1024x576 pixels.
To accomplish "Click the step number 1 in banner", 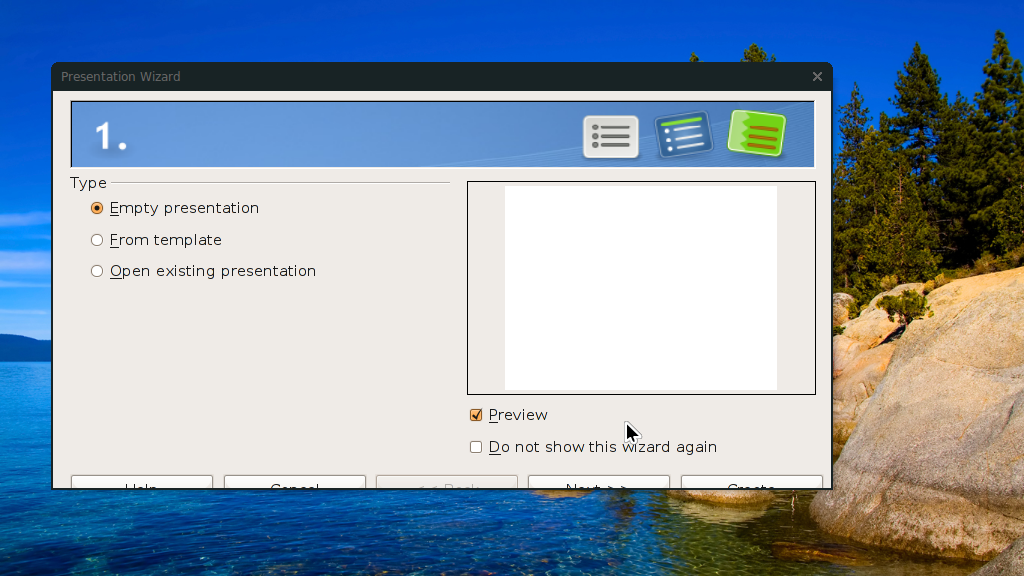I will coord(110,137).
